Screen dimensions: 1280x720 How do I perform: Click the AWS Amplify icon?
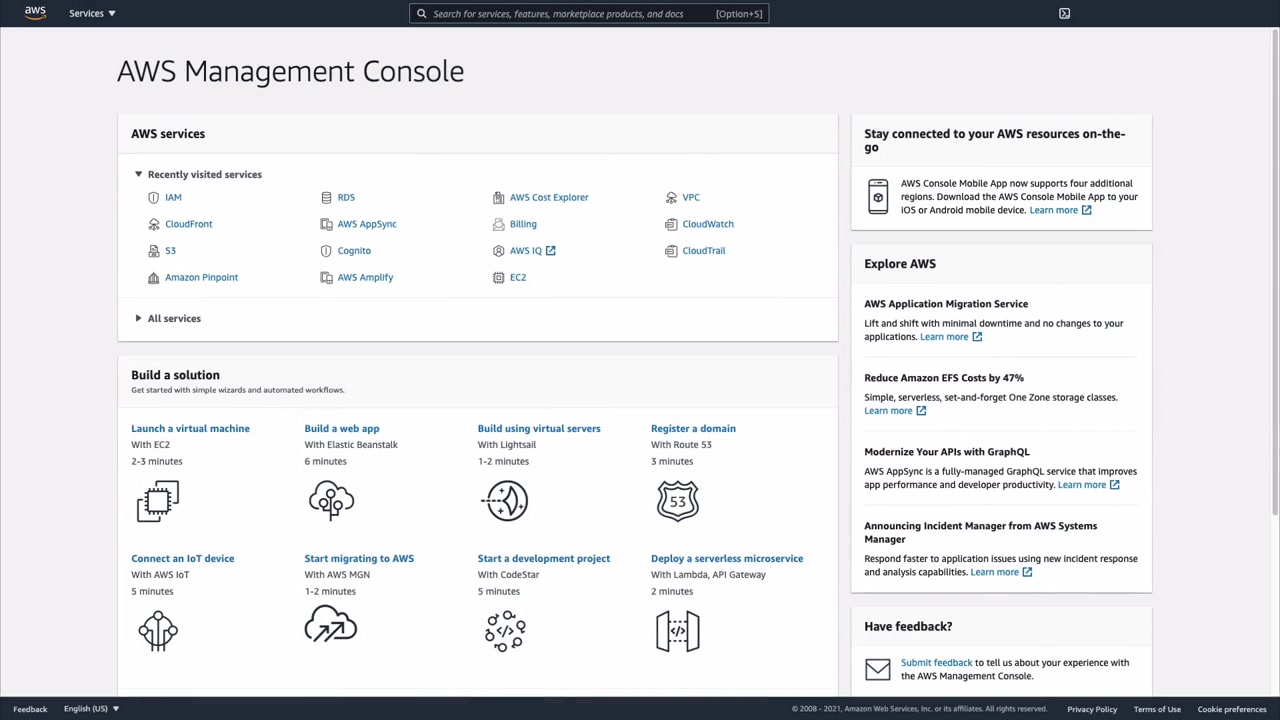326,278
